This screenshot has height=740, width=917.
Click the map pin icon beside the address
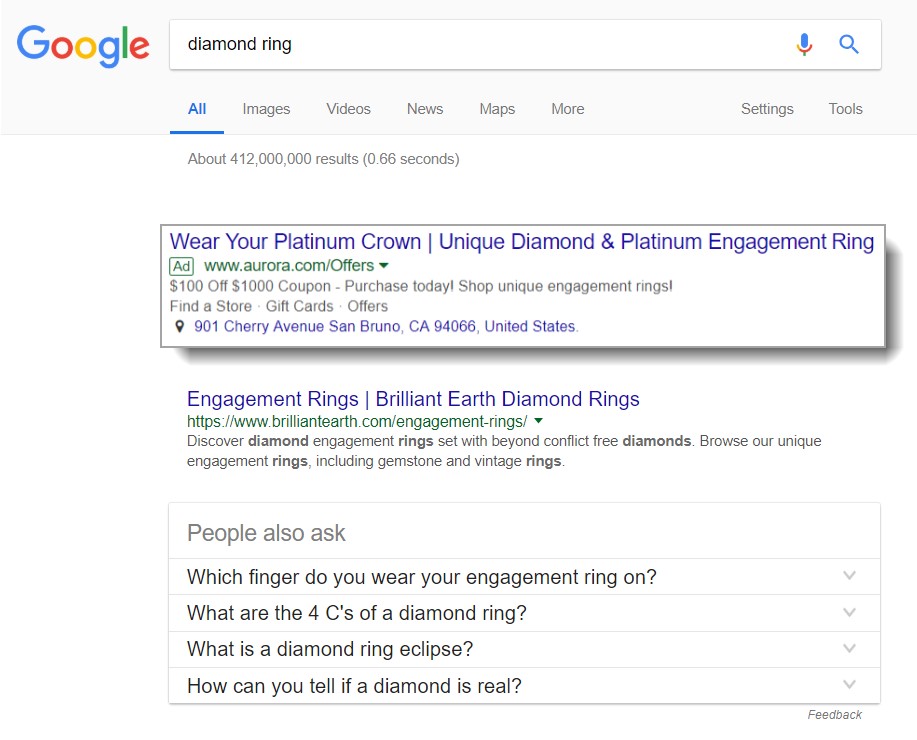tap(179, 327)
